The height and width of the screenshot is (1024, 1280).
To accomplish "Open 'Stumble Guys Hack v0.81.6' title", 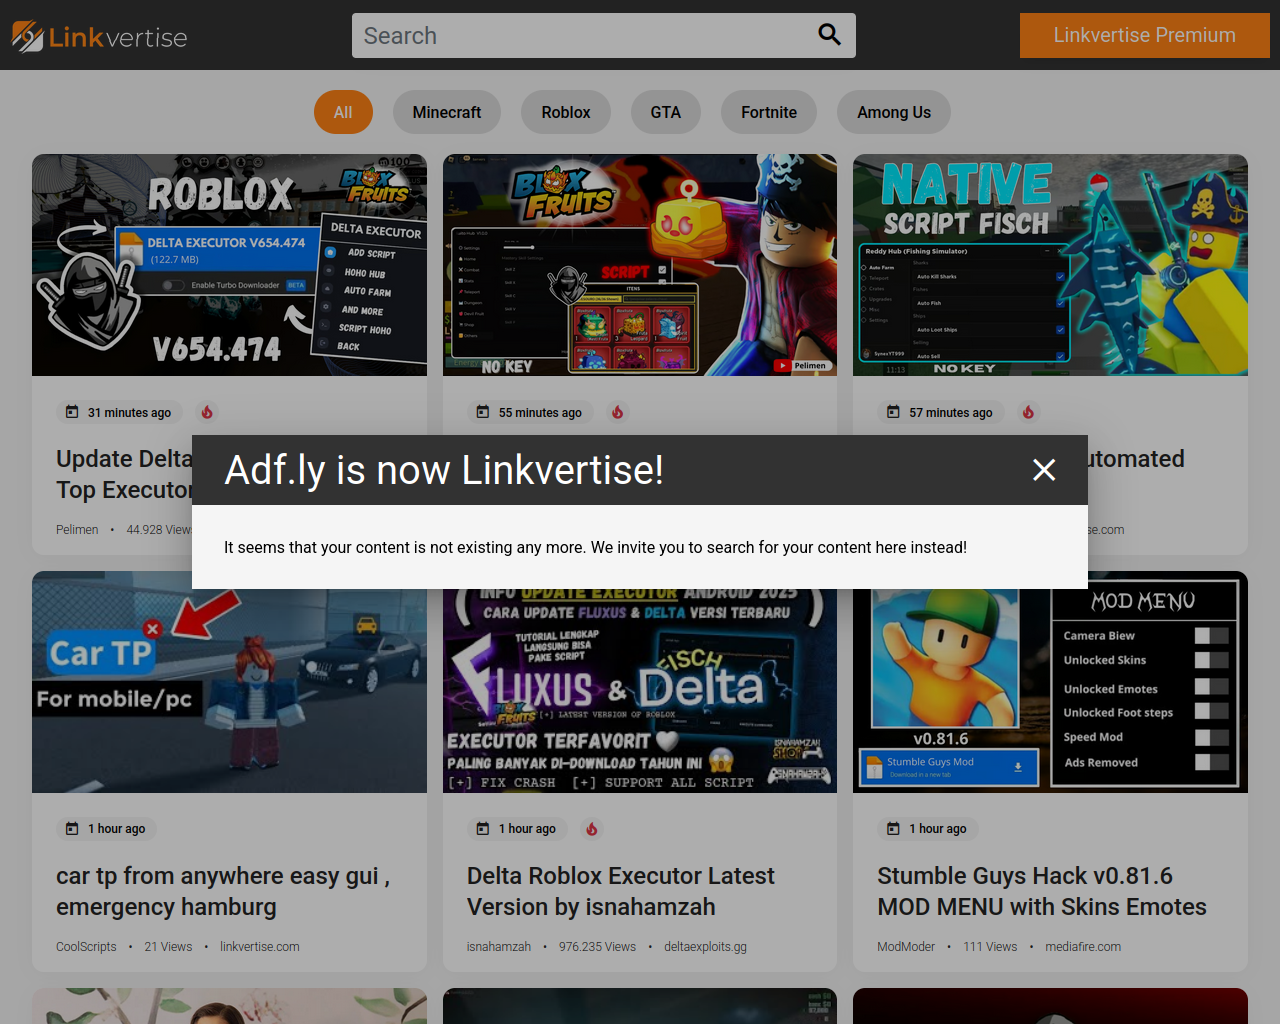I will click(1042, 891).
